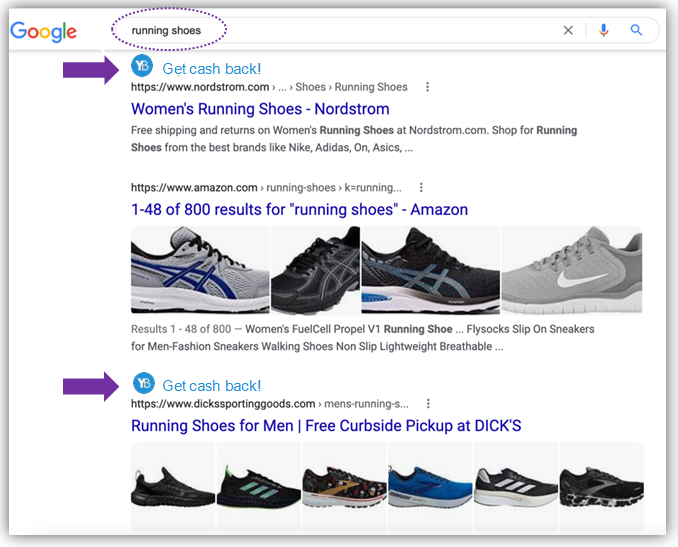Open the three-dot menu for the Amazon result
678x547 pixels.
click(x=421, y=188)
